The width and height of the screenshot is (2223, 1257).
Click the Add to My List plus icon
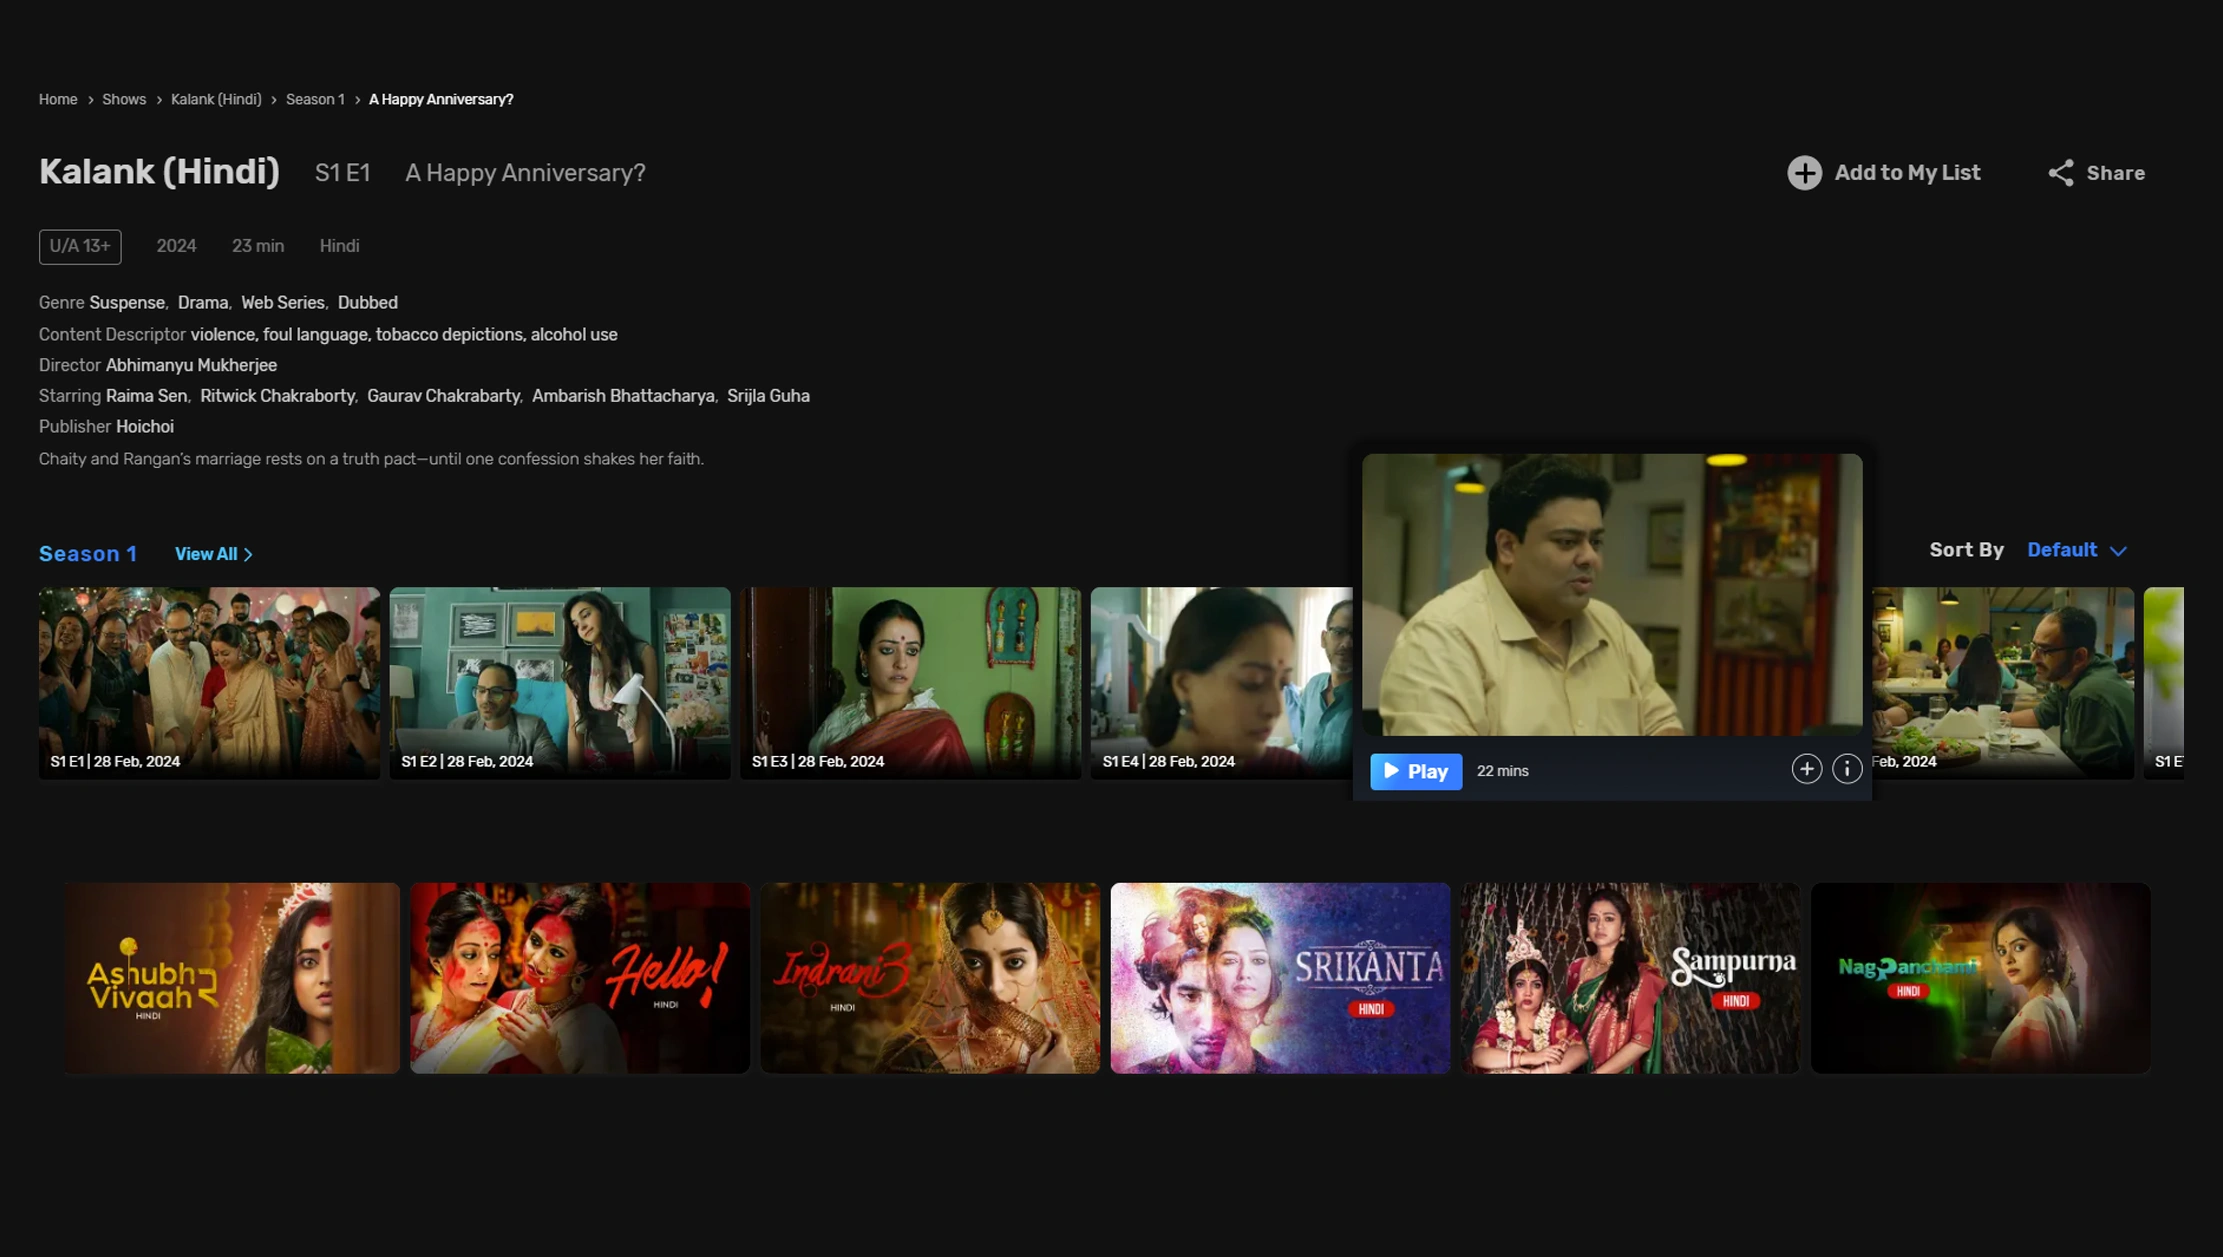click(1804, 173)
